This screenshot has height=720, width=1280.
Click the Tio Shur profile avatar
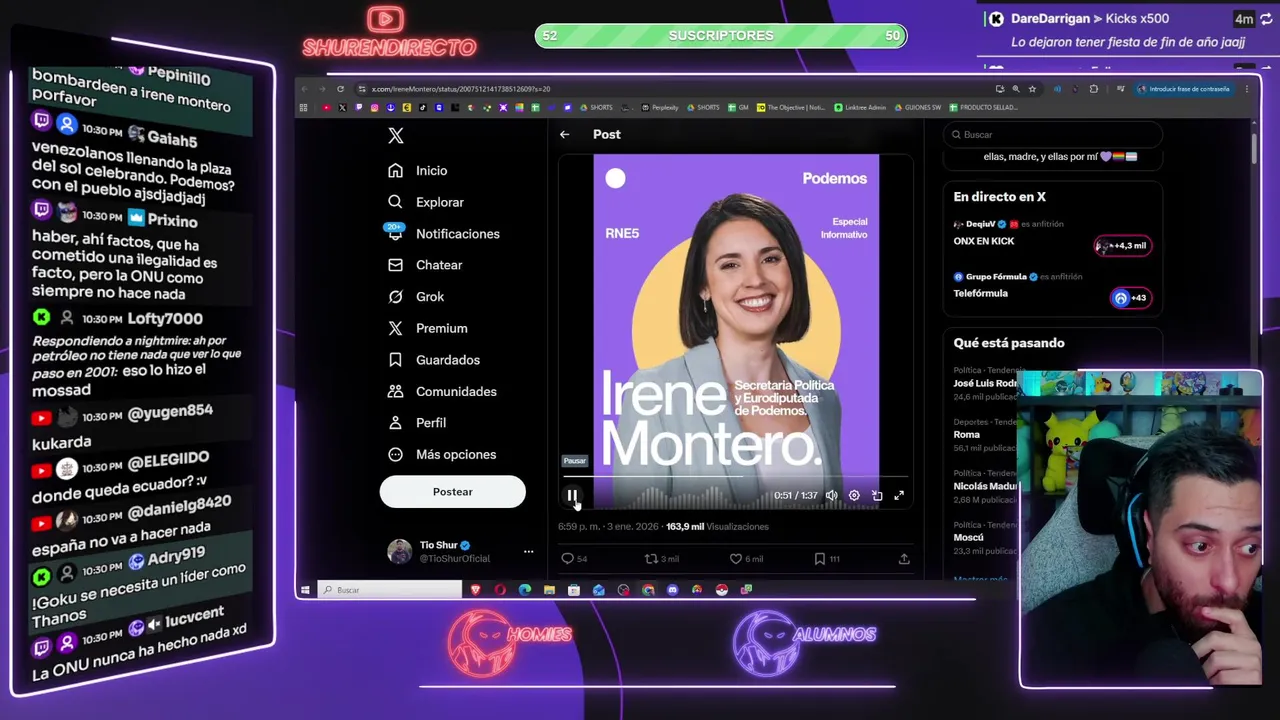point(399,552)
